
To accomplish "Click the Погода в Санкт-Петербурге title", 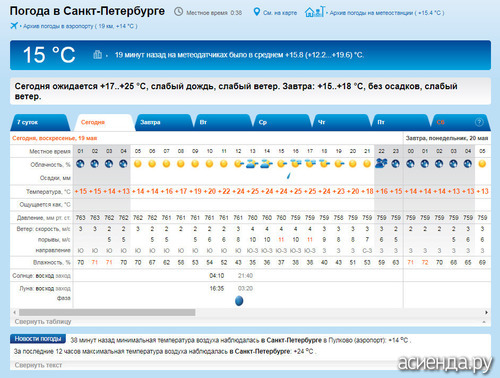I will click(x=87, y=11).
